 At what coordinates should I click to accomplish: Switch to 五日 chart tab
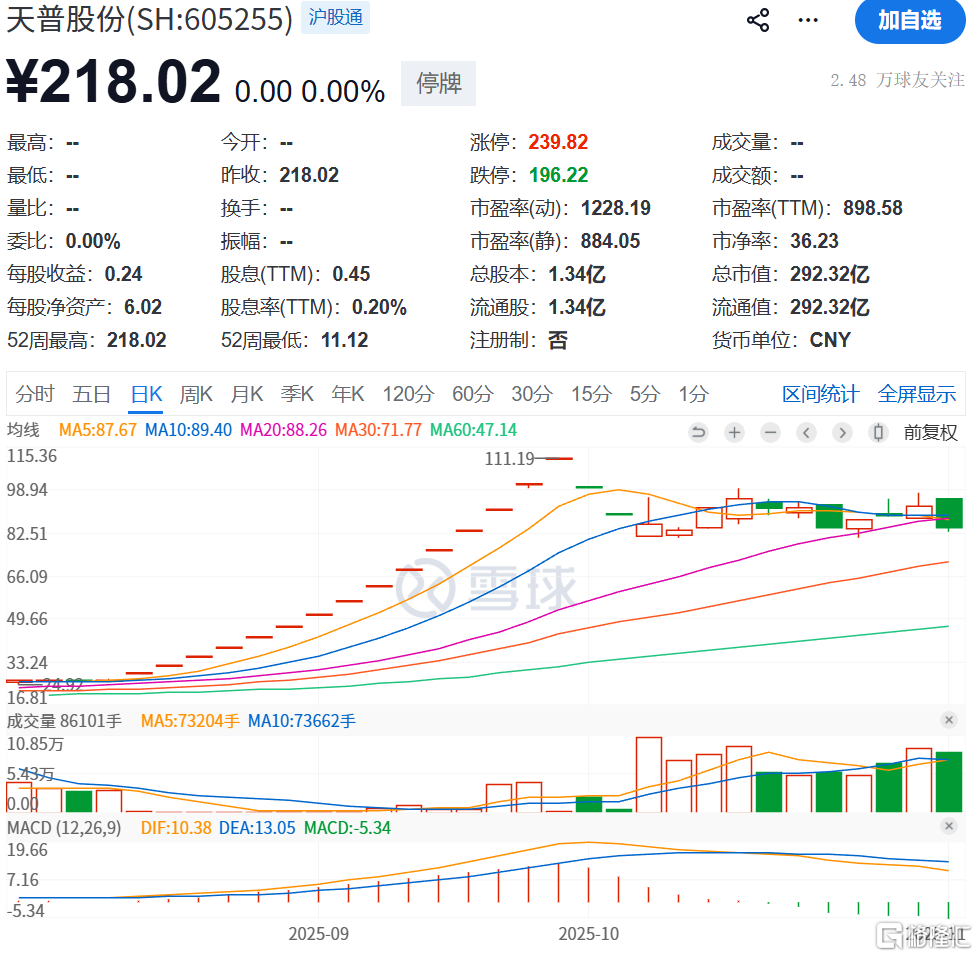(91, 394)
